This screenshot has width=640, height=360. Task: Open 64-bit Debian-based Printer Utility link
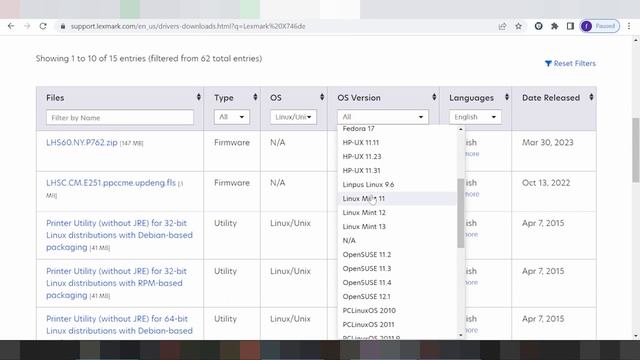click(119, 324)
